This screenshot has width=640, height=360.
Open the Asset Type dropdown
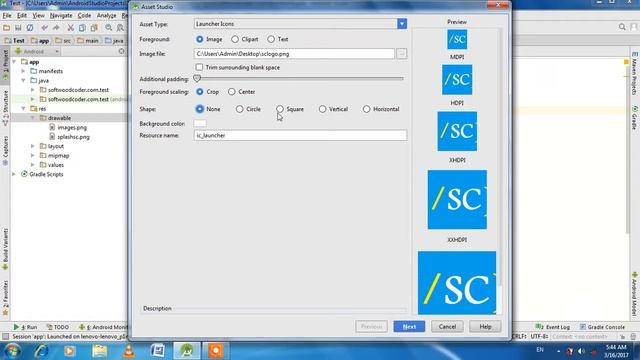tap(402, 24)
